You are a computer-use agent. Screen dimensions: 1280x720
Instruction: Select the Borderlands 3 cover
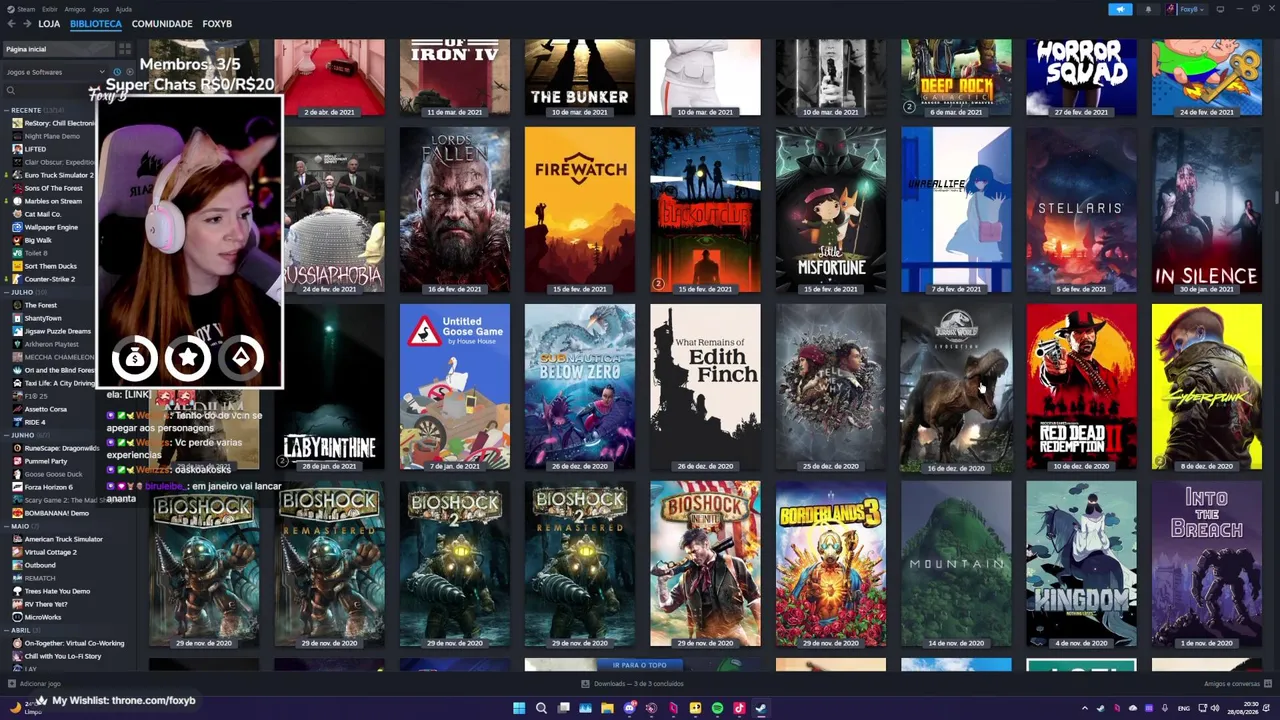click(x=831, y=564)
